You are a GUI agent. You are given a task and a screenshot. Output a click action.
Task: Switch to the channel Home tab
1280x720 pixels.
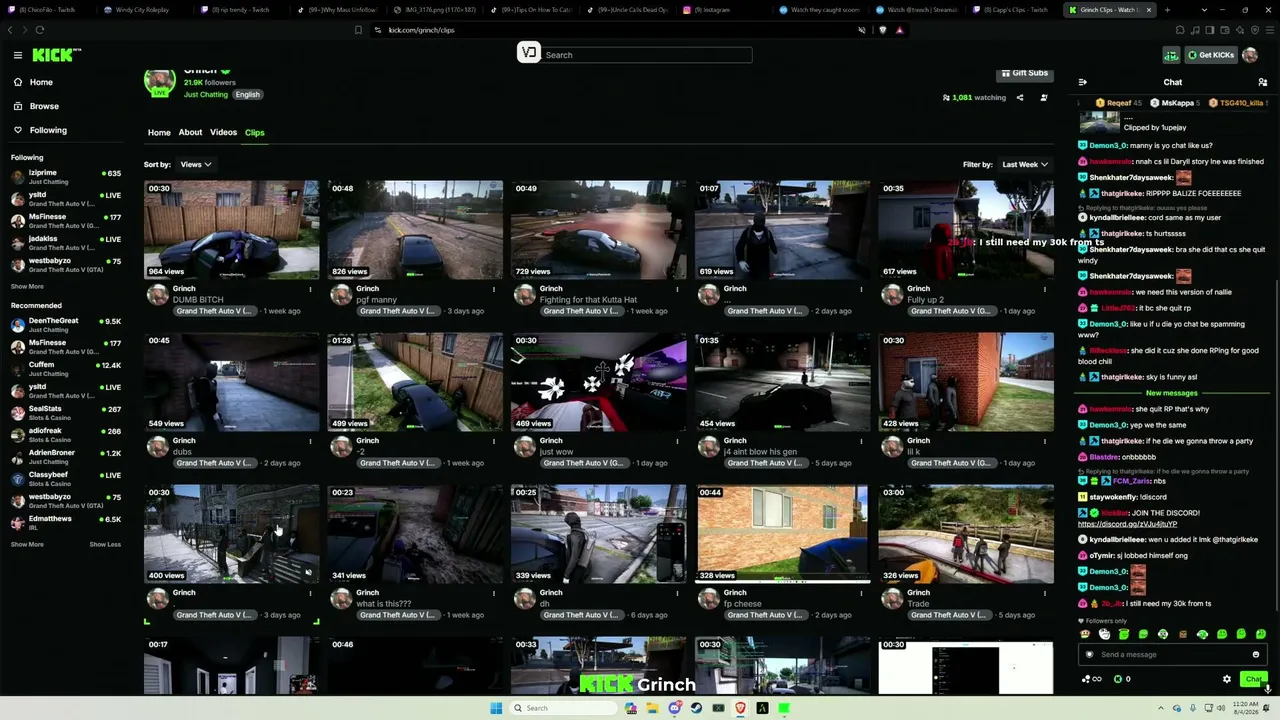click(x=159, y=132)
